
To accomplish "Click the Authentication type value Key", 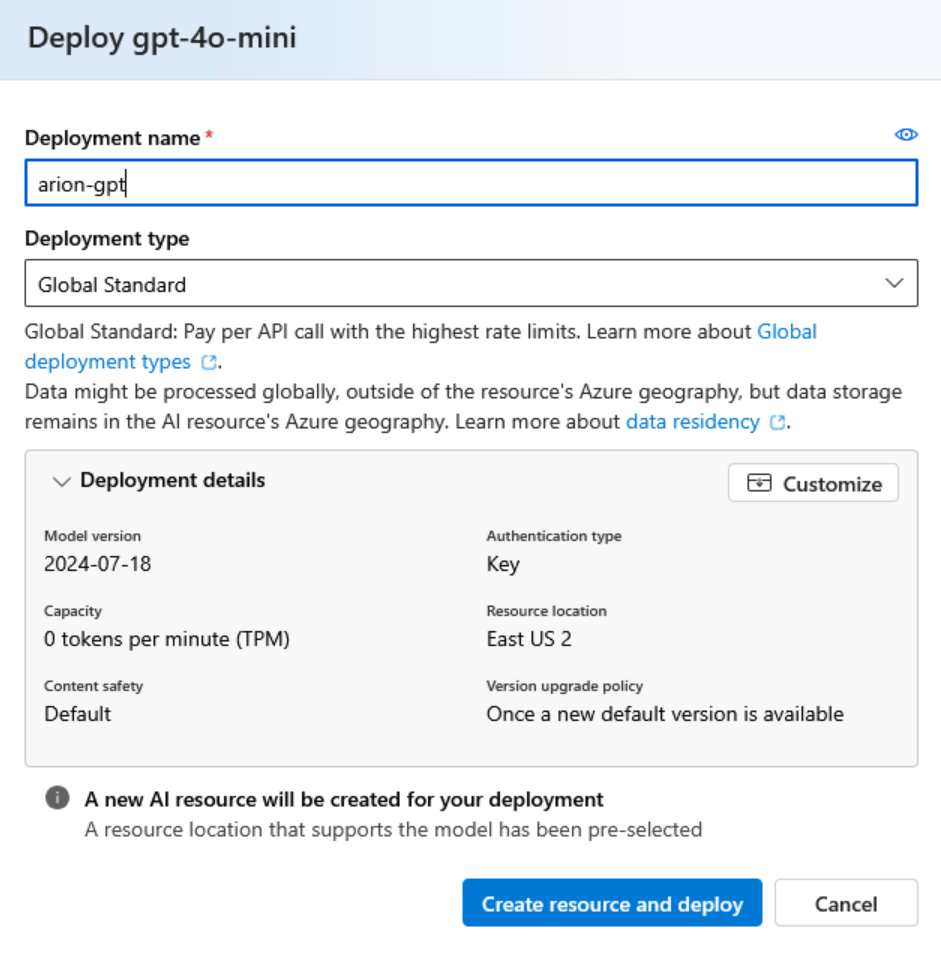I will [x=503, y=564].
